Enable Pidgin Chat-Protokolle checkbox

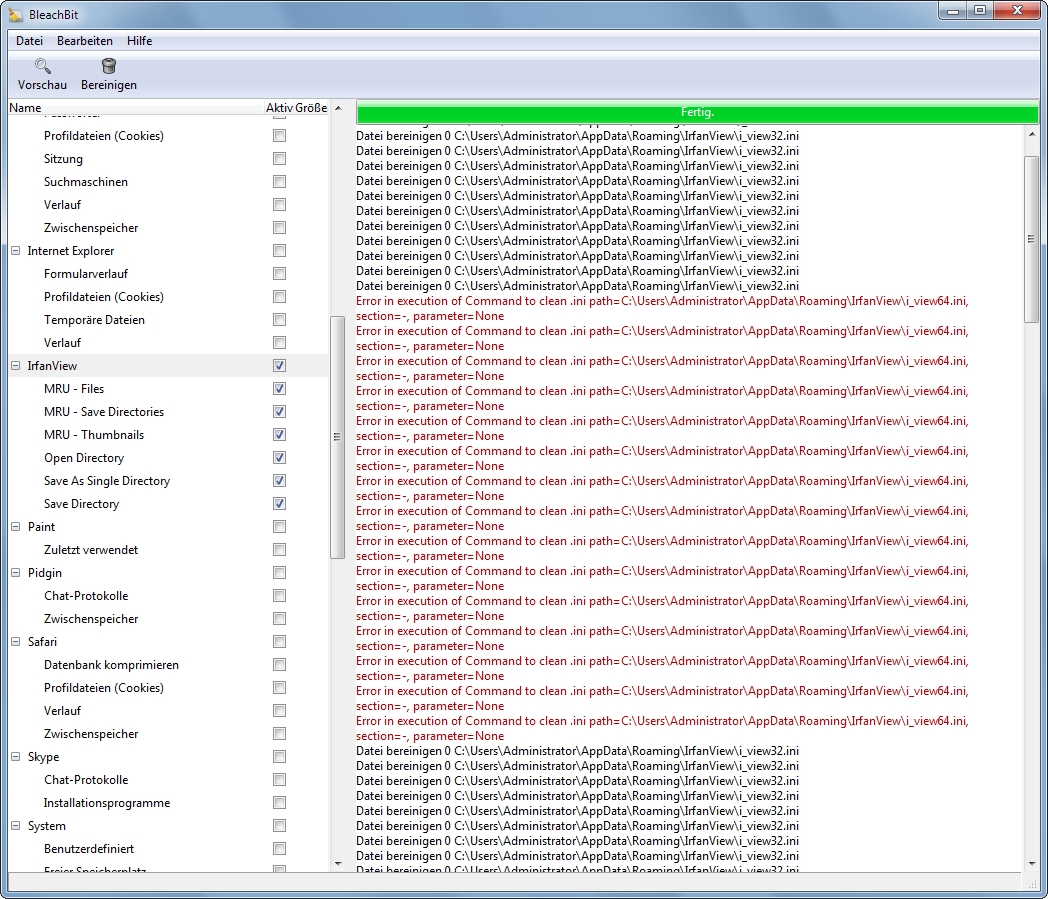pos(279,596)
